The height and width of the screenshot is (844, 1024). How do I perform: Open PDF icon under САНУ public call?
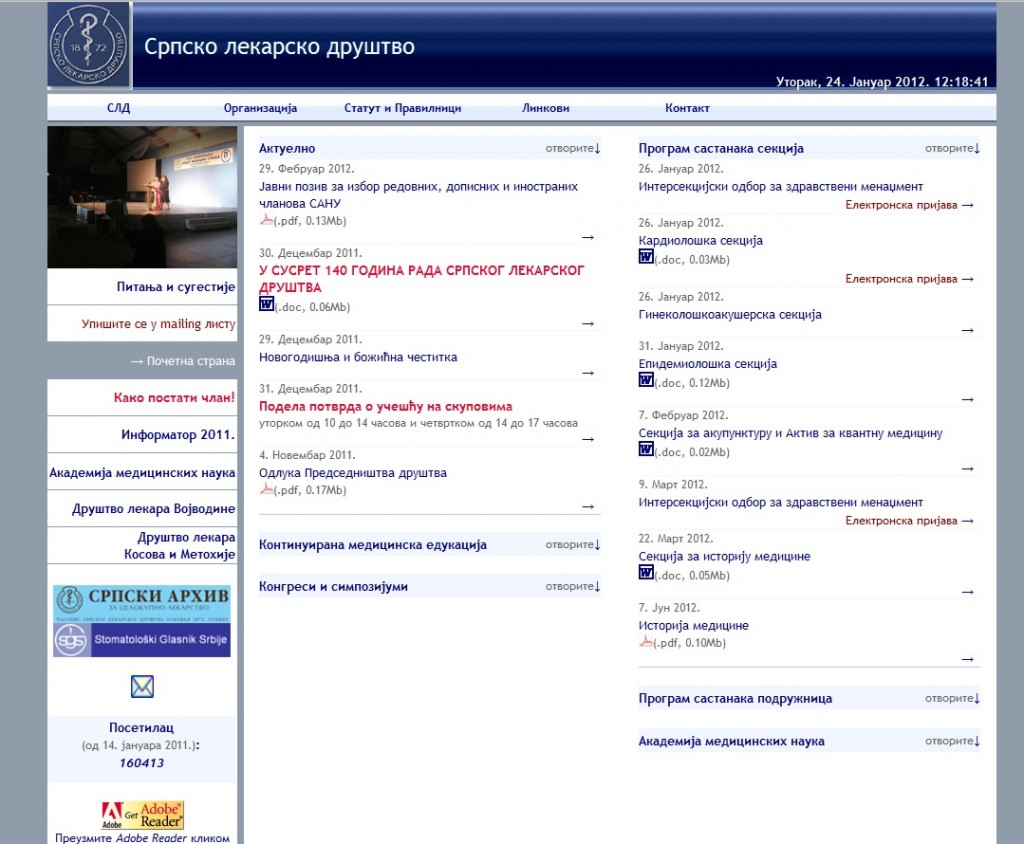coord(266,221)
